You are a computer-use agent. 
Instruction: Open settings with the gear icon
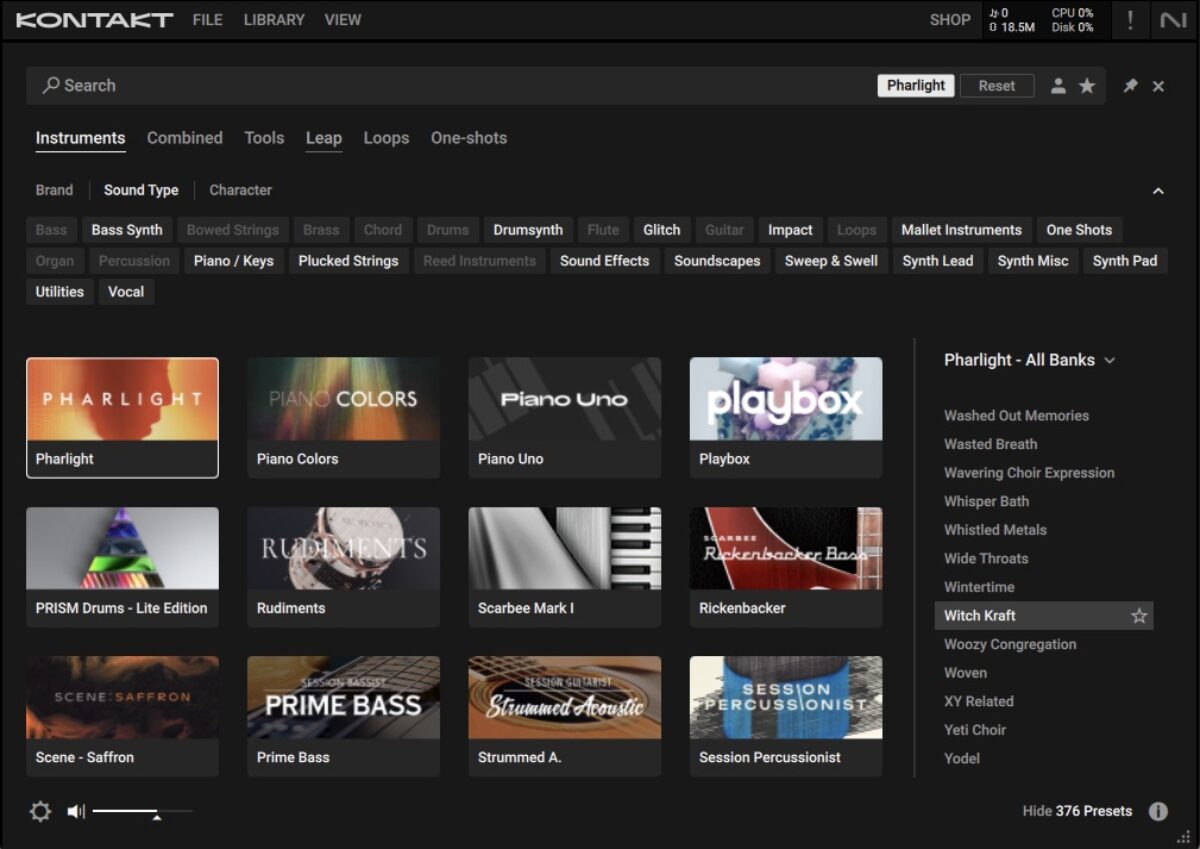pos(40,811)
